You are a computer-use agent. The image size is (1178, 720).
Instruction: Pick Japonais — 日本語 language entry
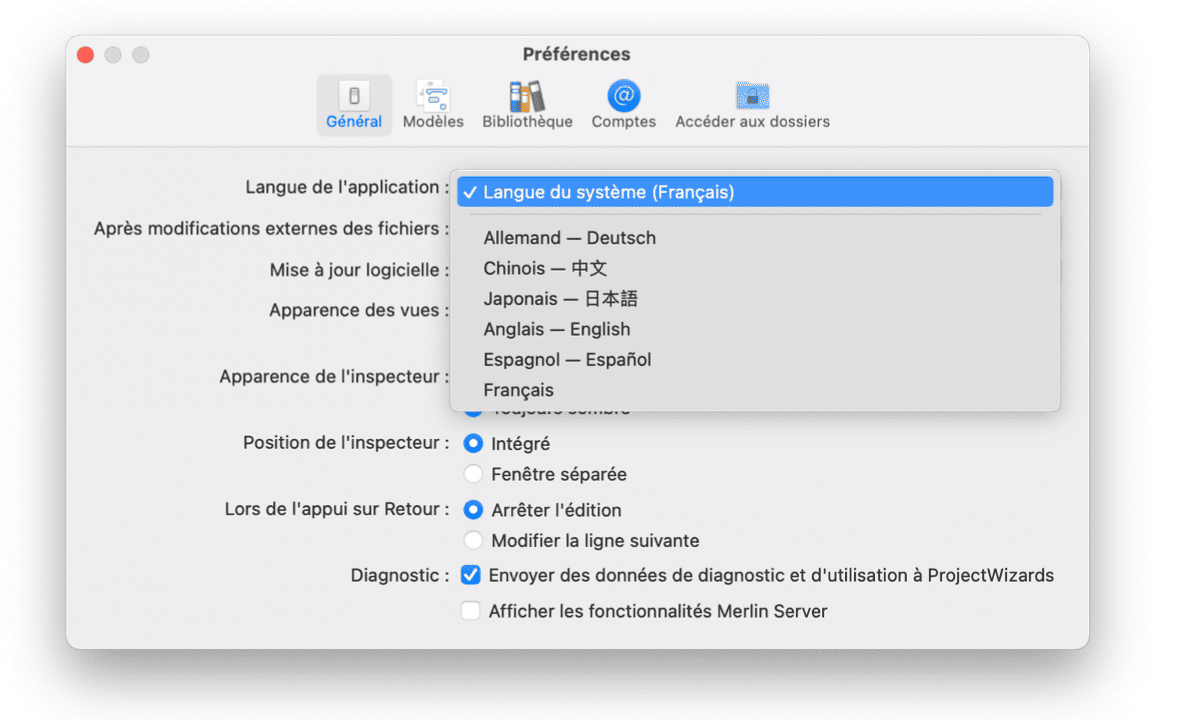tap(560, 299)
